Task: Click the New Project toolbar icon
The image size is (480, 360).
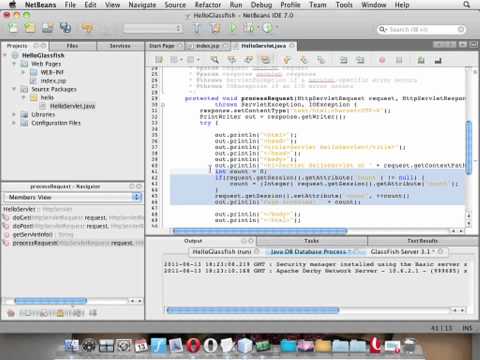Action: pyautogui.click(x=30, y=28)
